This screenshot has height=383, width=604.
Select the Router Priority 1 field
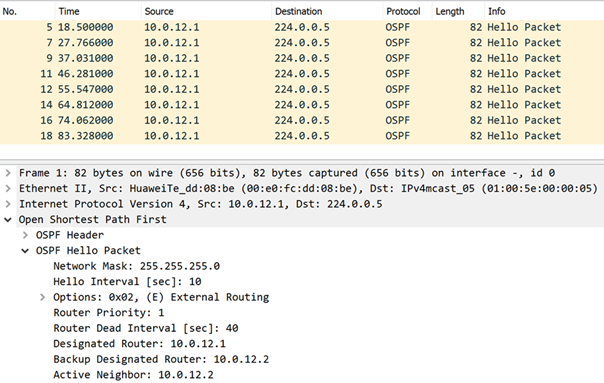(x=109, y=312)
